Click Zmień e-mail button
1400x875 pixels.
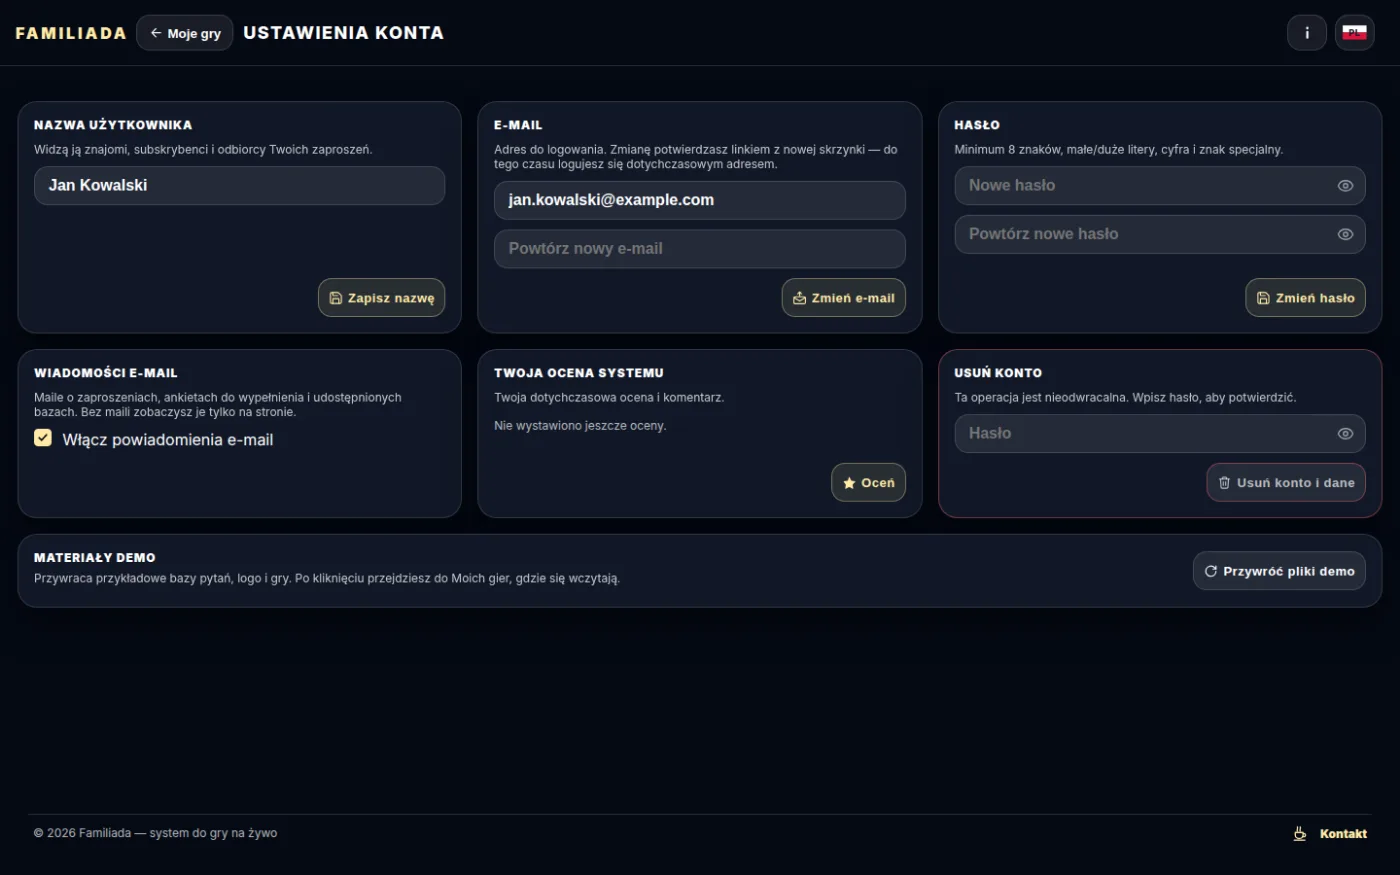(x=844, y=298)
